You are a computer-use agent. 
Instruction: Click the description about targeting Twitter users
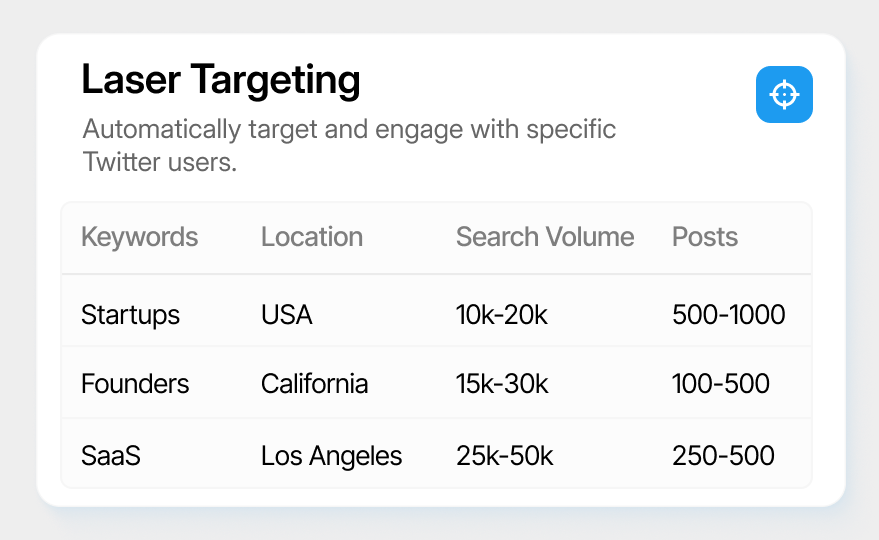click(x=349, y=146)
